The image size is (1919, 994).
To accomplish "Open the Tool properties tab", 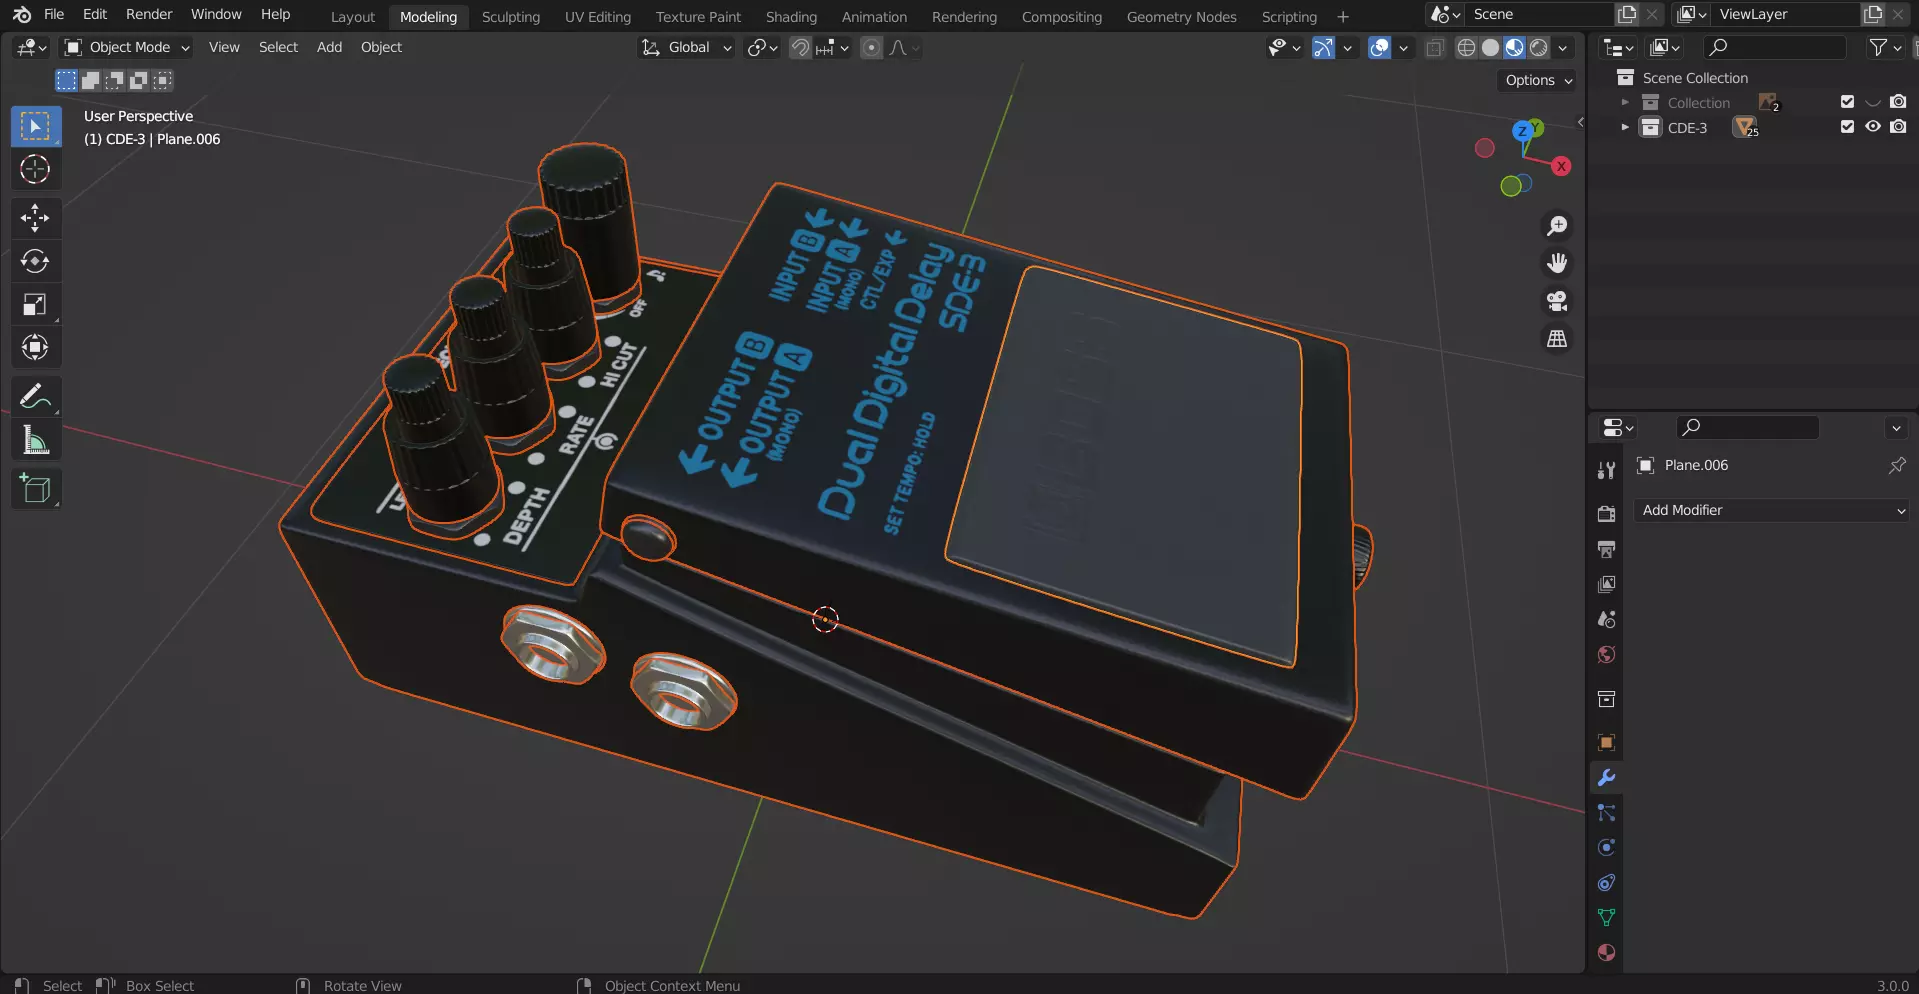I will (1606, 471).
